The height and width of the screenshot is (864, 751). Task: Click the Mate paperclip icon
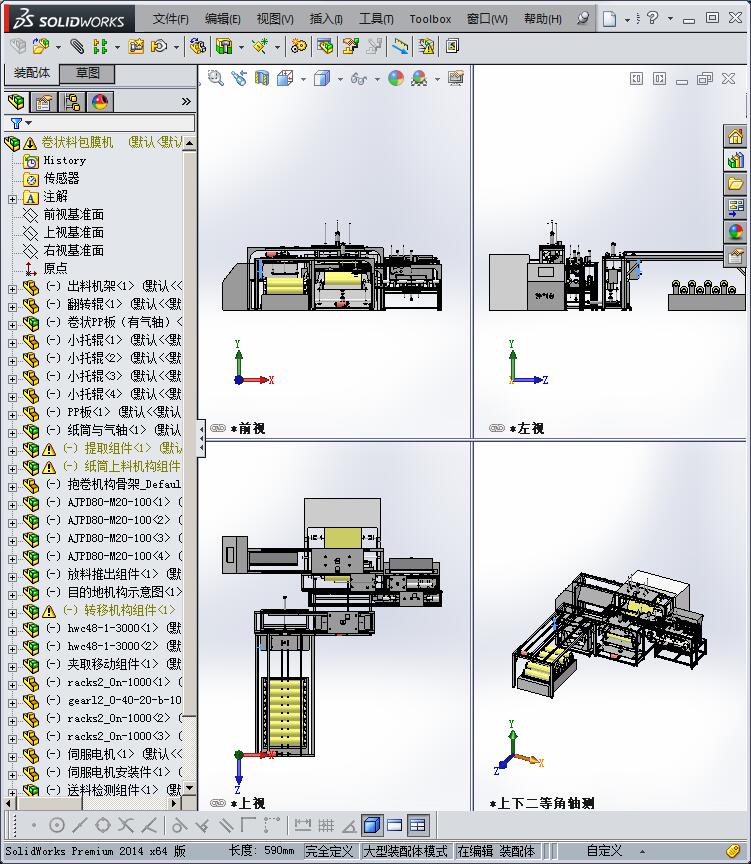pos(77,46)
